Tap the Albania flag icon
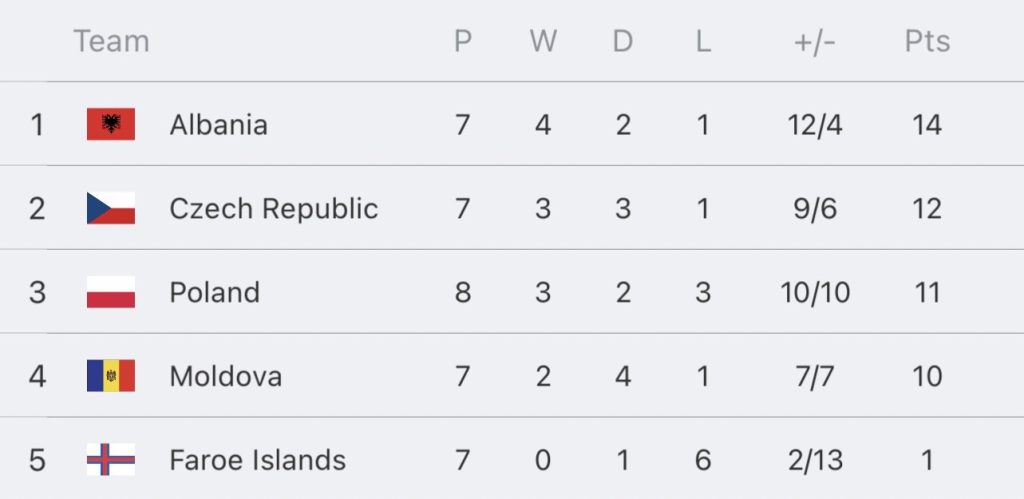Image resolution: width=1024 pixels, height=499 pixels. pyautogui.click(x=111, y=124)
